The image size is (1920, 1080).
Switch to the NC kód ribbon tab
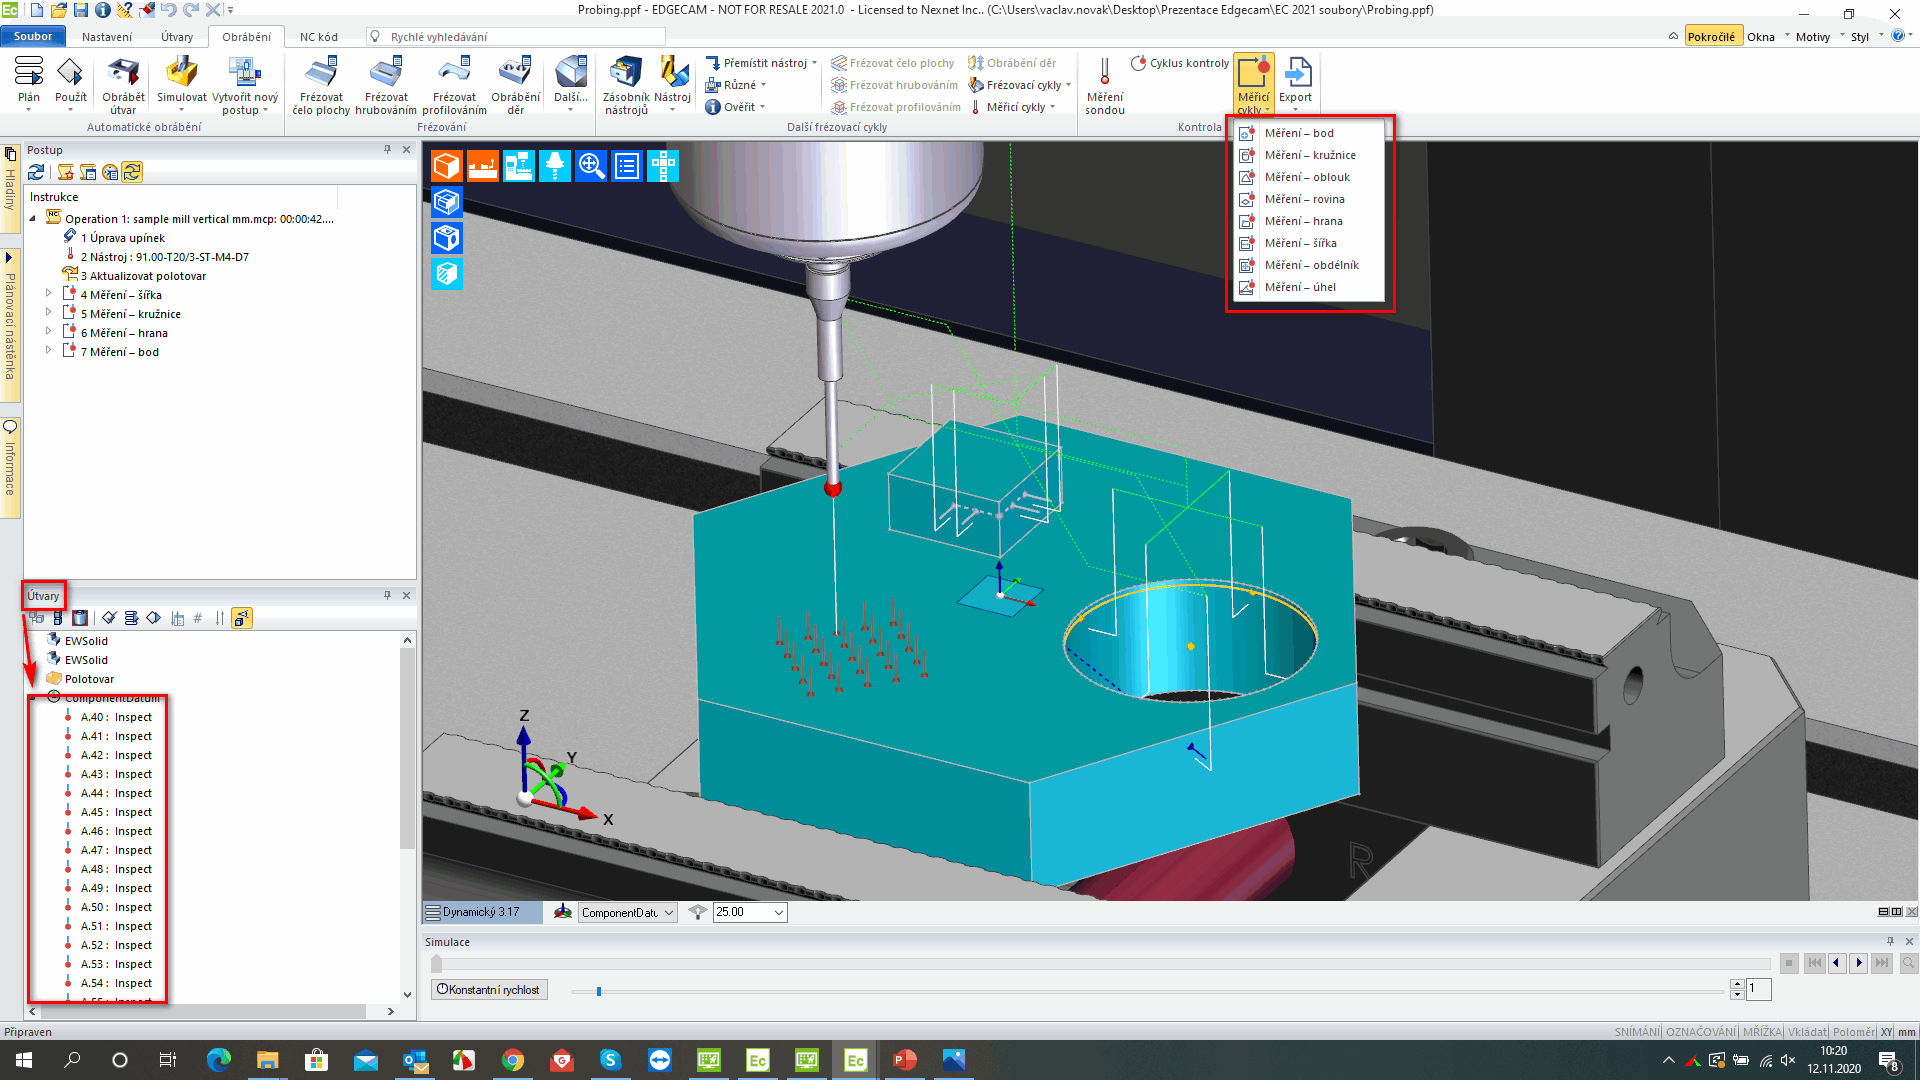[318, 37]
